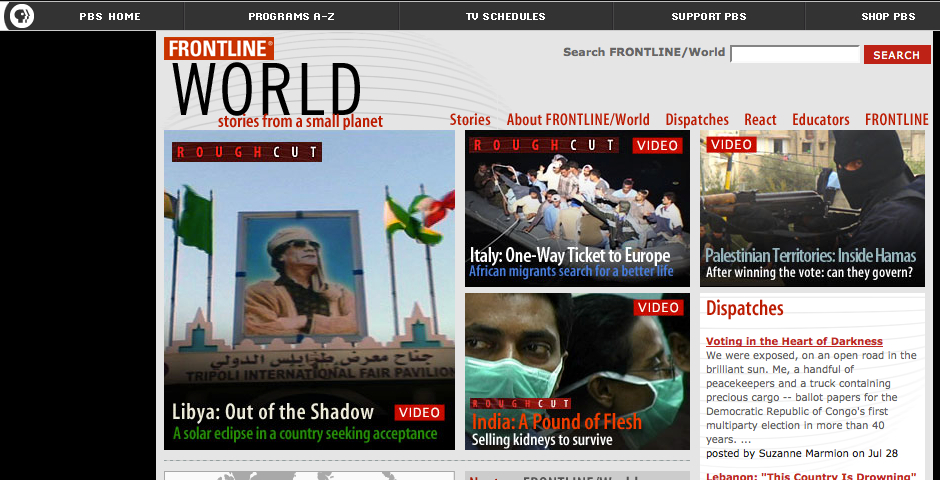Click ROUGH CUT badge on Libya story
The height and width of the screenshot is (480, 940).
pos(247,152)
